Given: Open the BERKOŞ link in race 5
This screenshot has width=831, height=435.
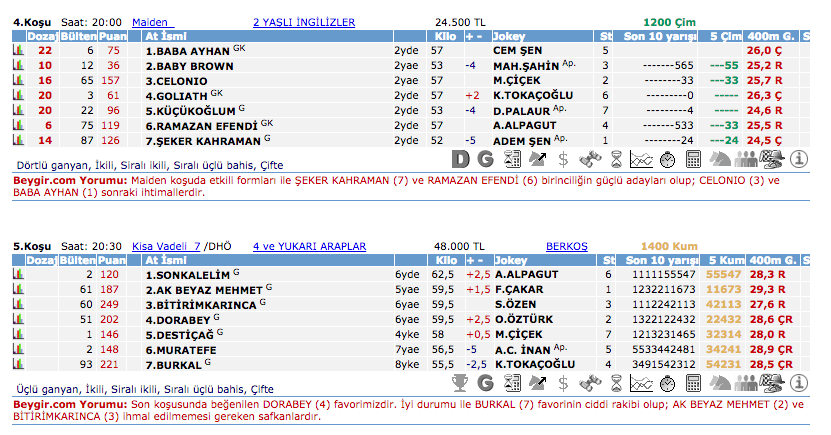Looking at the screenshot, I should (566, 245).
